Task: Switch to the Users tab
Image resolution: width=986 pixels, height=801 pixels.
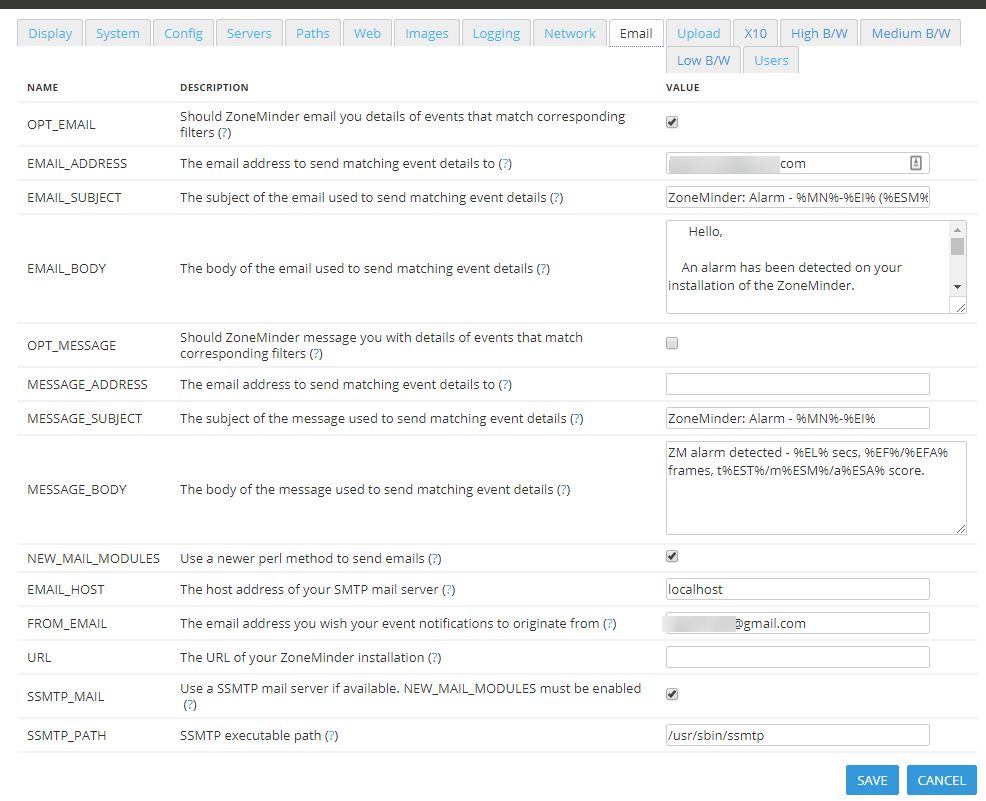Action: pyautogui.click(x=771, y=60)
